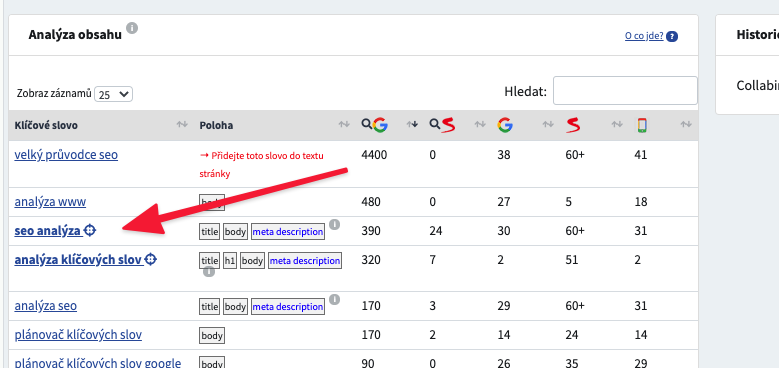Click info icon in seo analýza row

pyautogui.click(x=335, y=224)
